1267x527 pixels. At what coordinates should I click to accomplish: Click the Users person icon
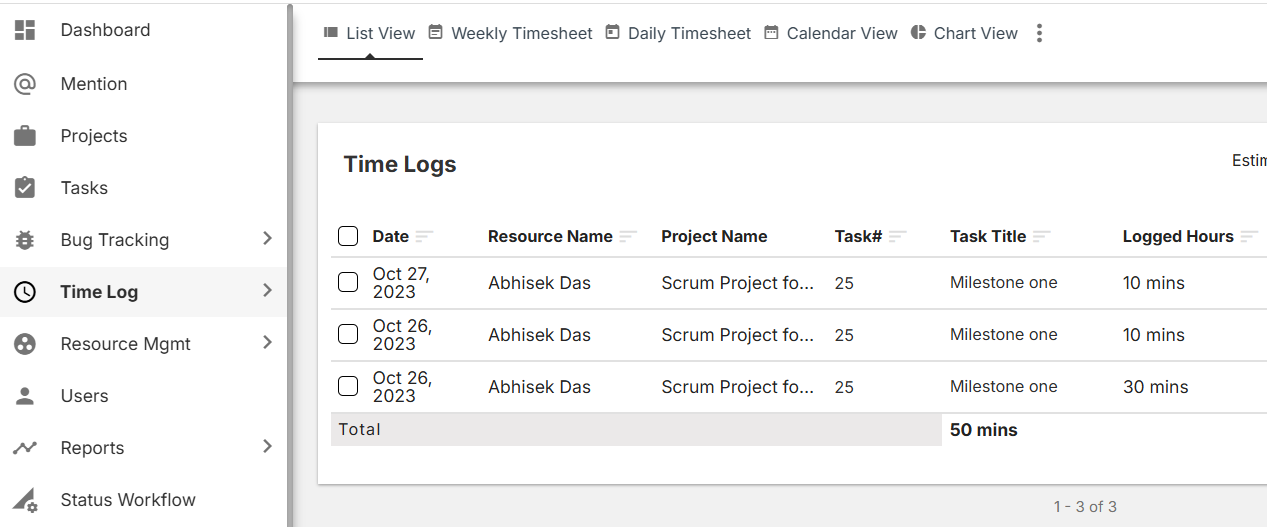click(25, 396)
